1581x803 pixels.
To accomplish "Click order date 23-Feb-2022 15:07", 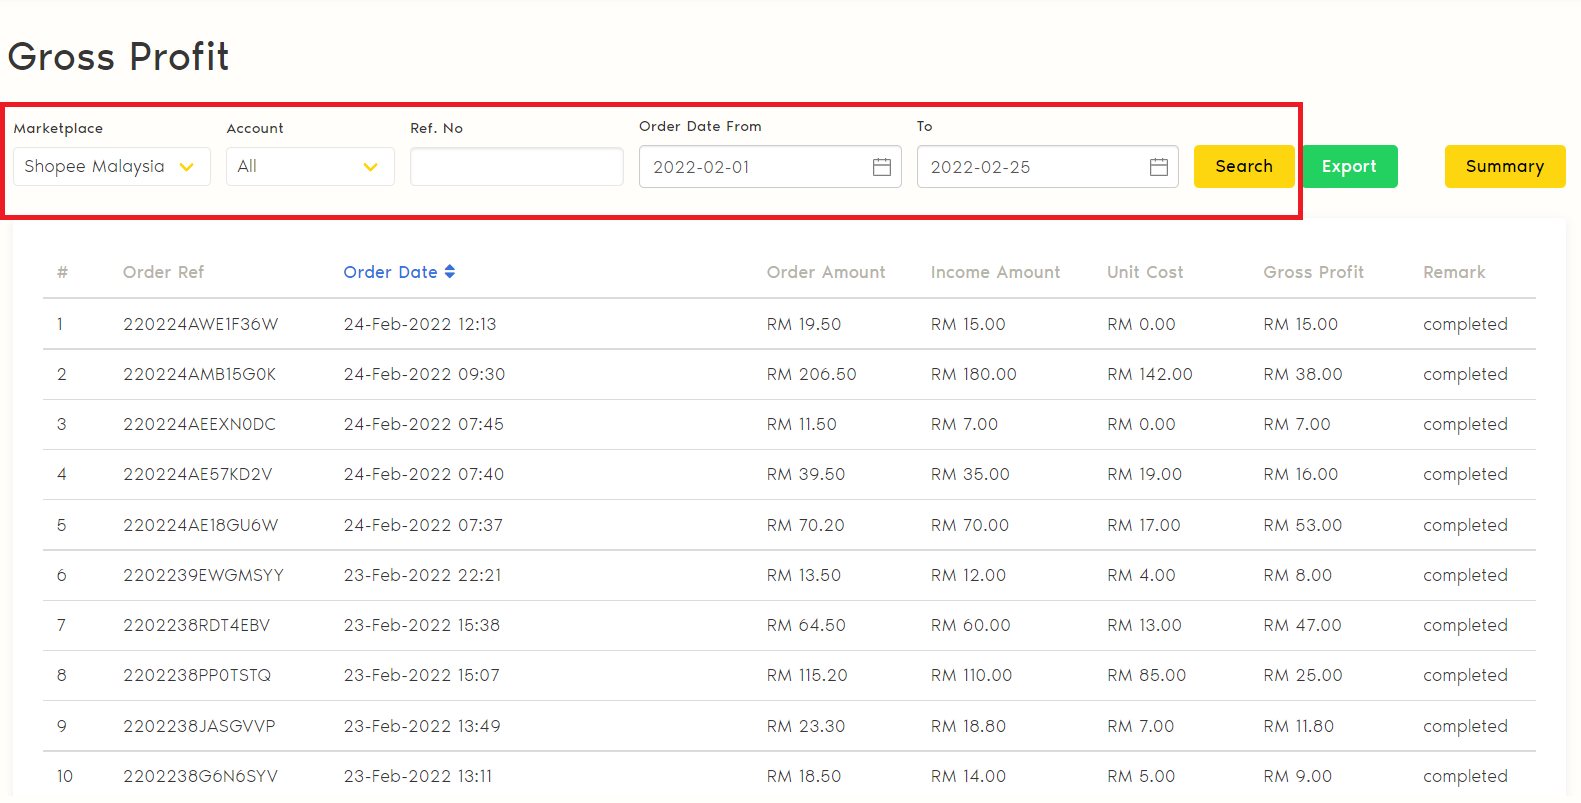I will [422, 675].
